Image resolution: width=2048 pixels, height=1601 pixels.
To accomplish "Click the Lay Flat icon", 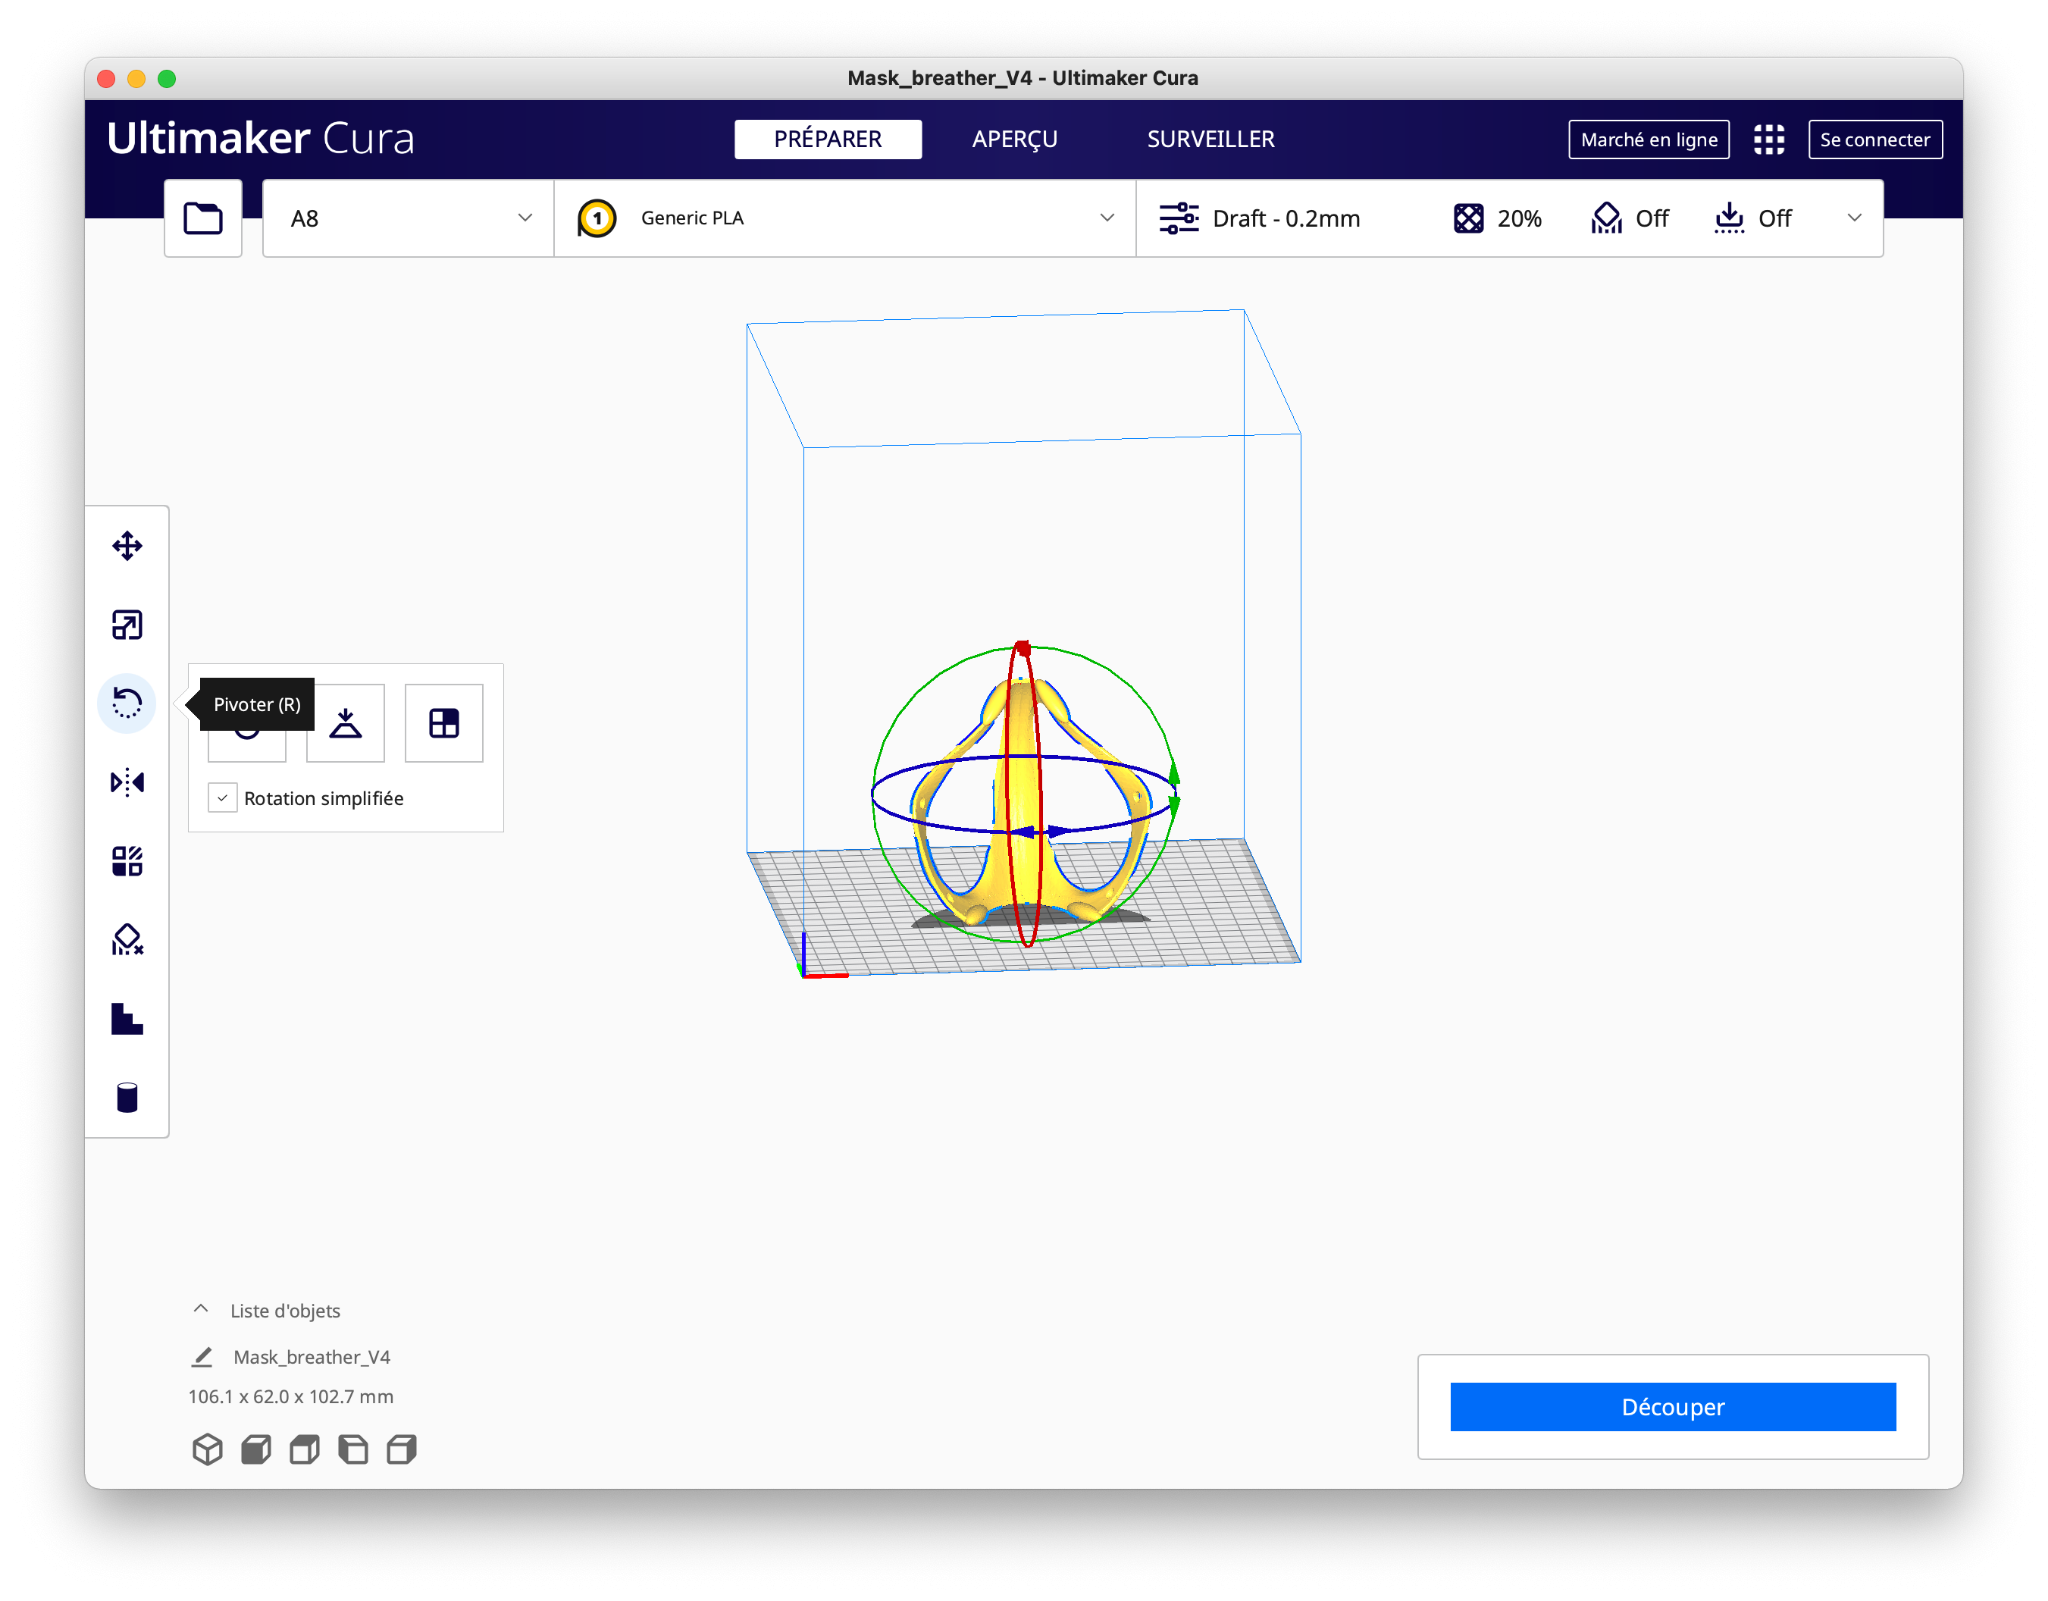I will tap(345, 724).
